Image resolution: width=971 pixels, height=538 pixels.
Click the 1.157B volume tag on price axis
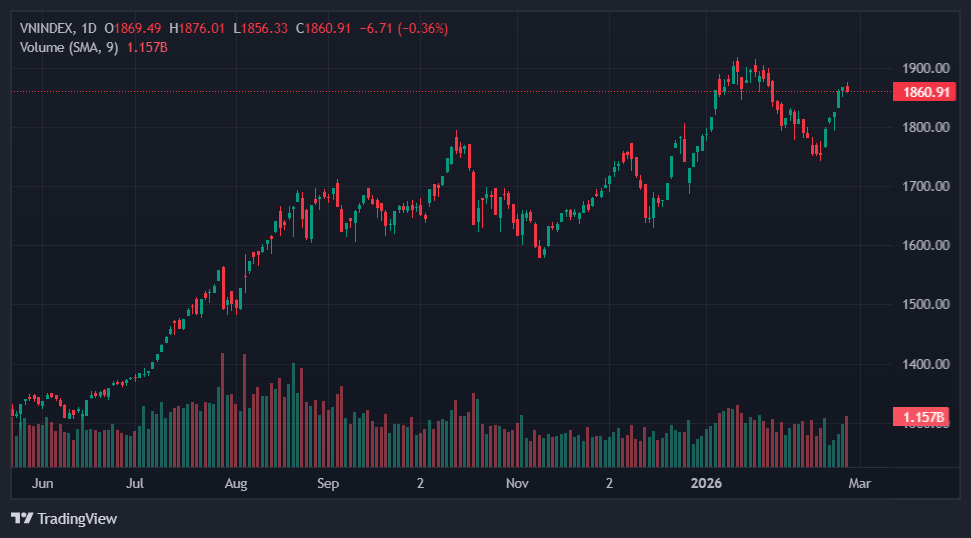(x=924, y=416)
